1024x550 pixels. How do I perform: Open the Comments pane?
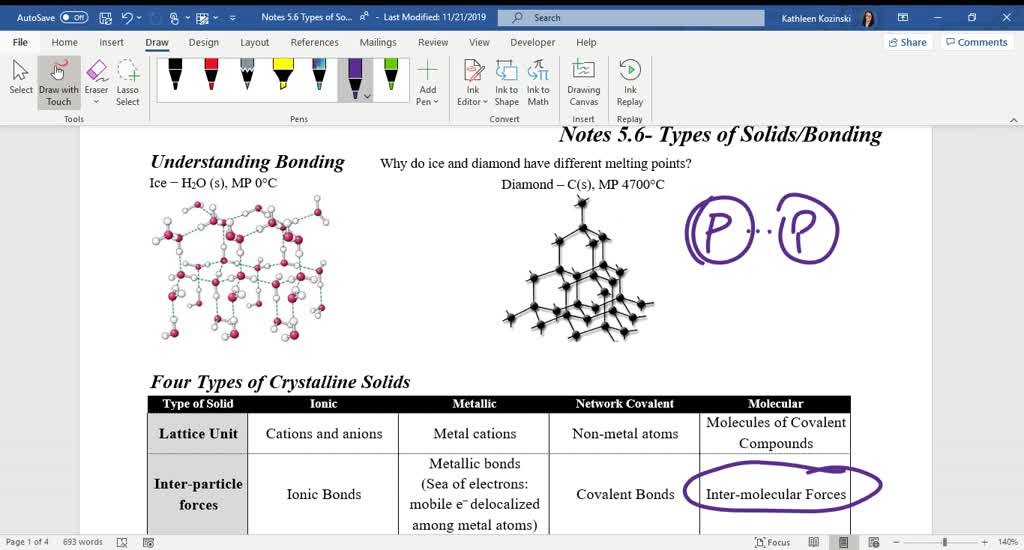(977, 42)
